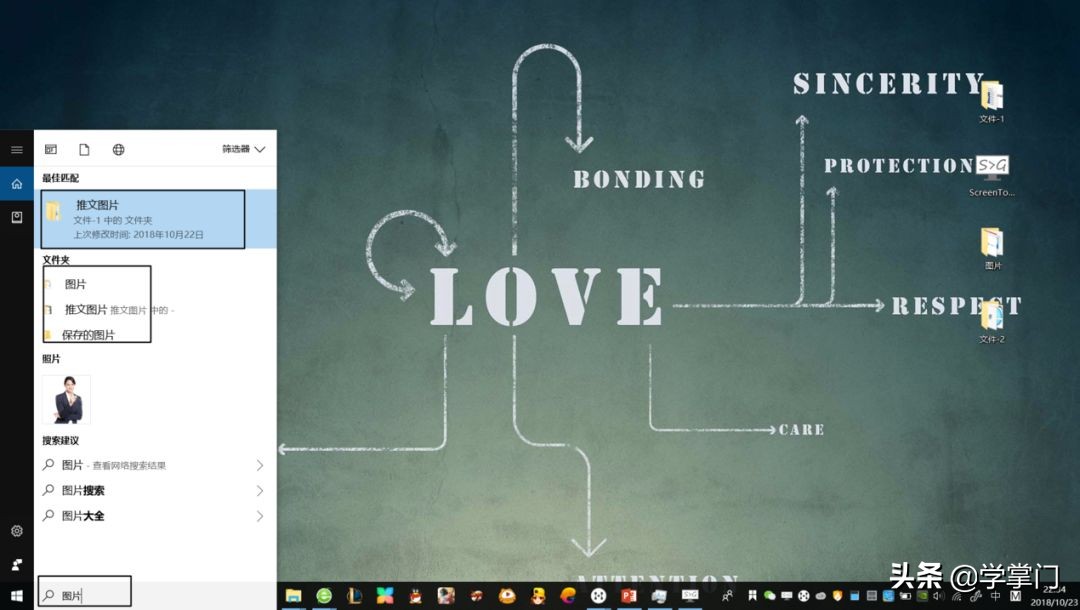Open search settings via the gear icon
Screen dimensions: 1080x610
pyautogui.click(x=16, y=531)
